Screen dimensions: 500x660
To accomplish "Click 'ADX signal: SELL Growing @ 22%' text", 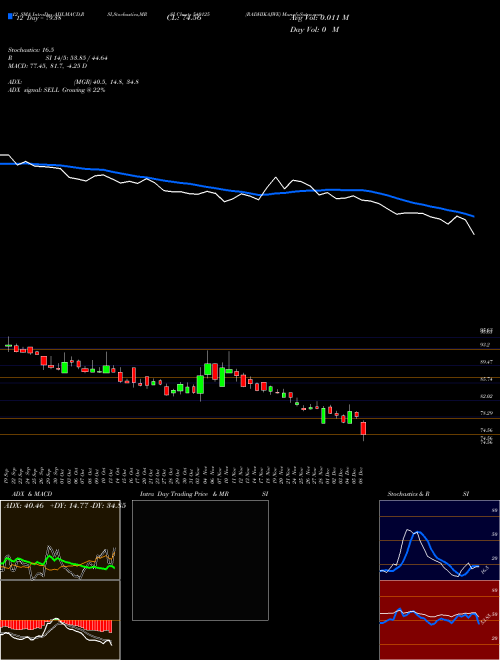I will click(56, 90).
